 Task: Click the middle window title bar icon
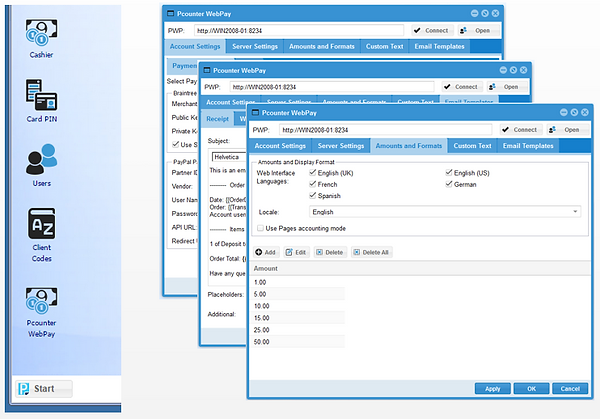tap(207, 70)
